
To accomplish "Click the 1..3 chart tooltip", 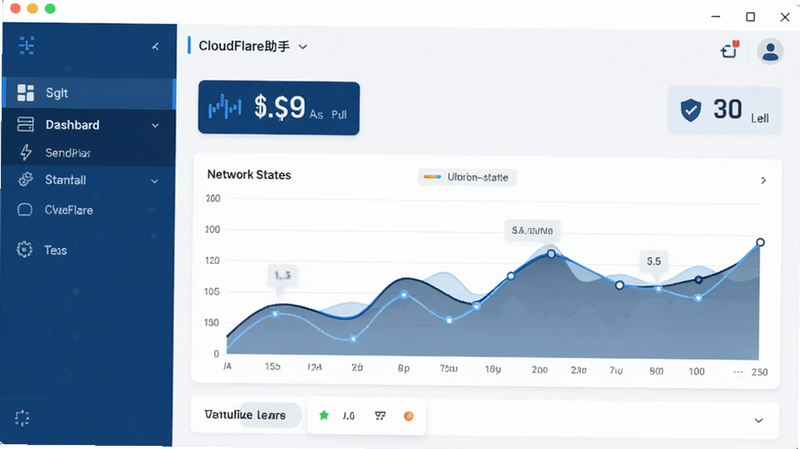I will tap(282, 276).
